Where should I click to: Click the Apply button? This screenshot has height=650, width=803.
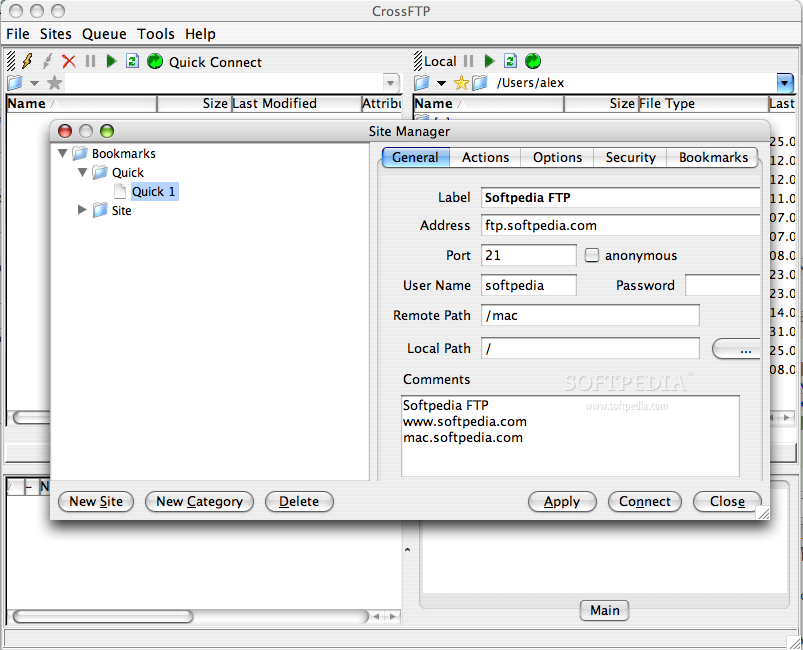pyautogui.click(x=562, y=501)
